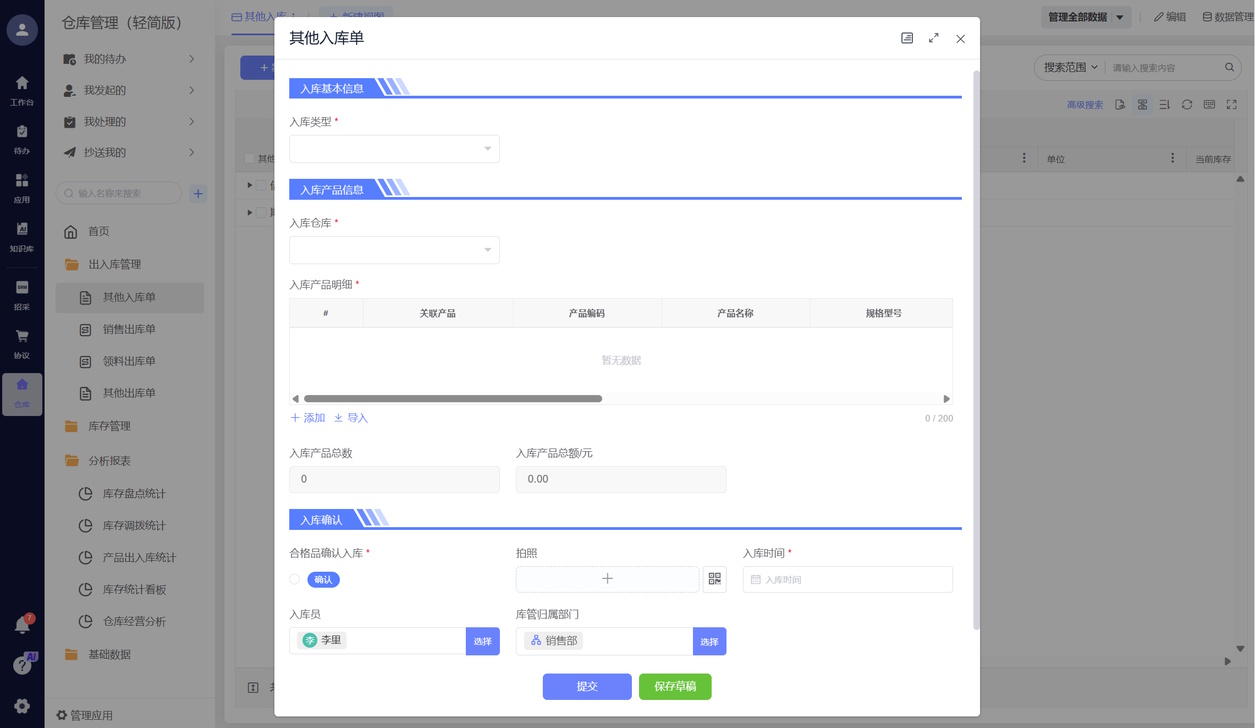Open 销售出库单 in the sidebar menu
This screenshot has width=1255, height=728.
129,329
